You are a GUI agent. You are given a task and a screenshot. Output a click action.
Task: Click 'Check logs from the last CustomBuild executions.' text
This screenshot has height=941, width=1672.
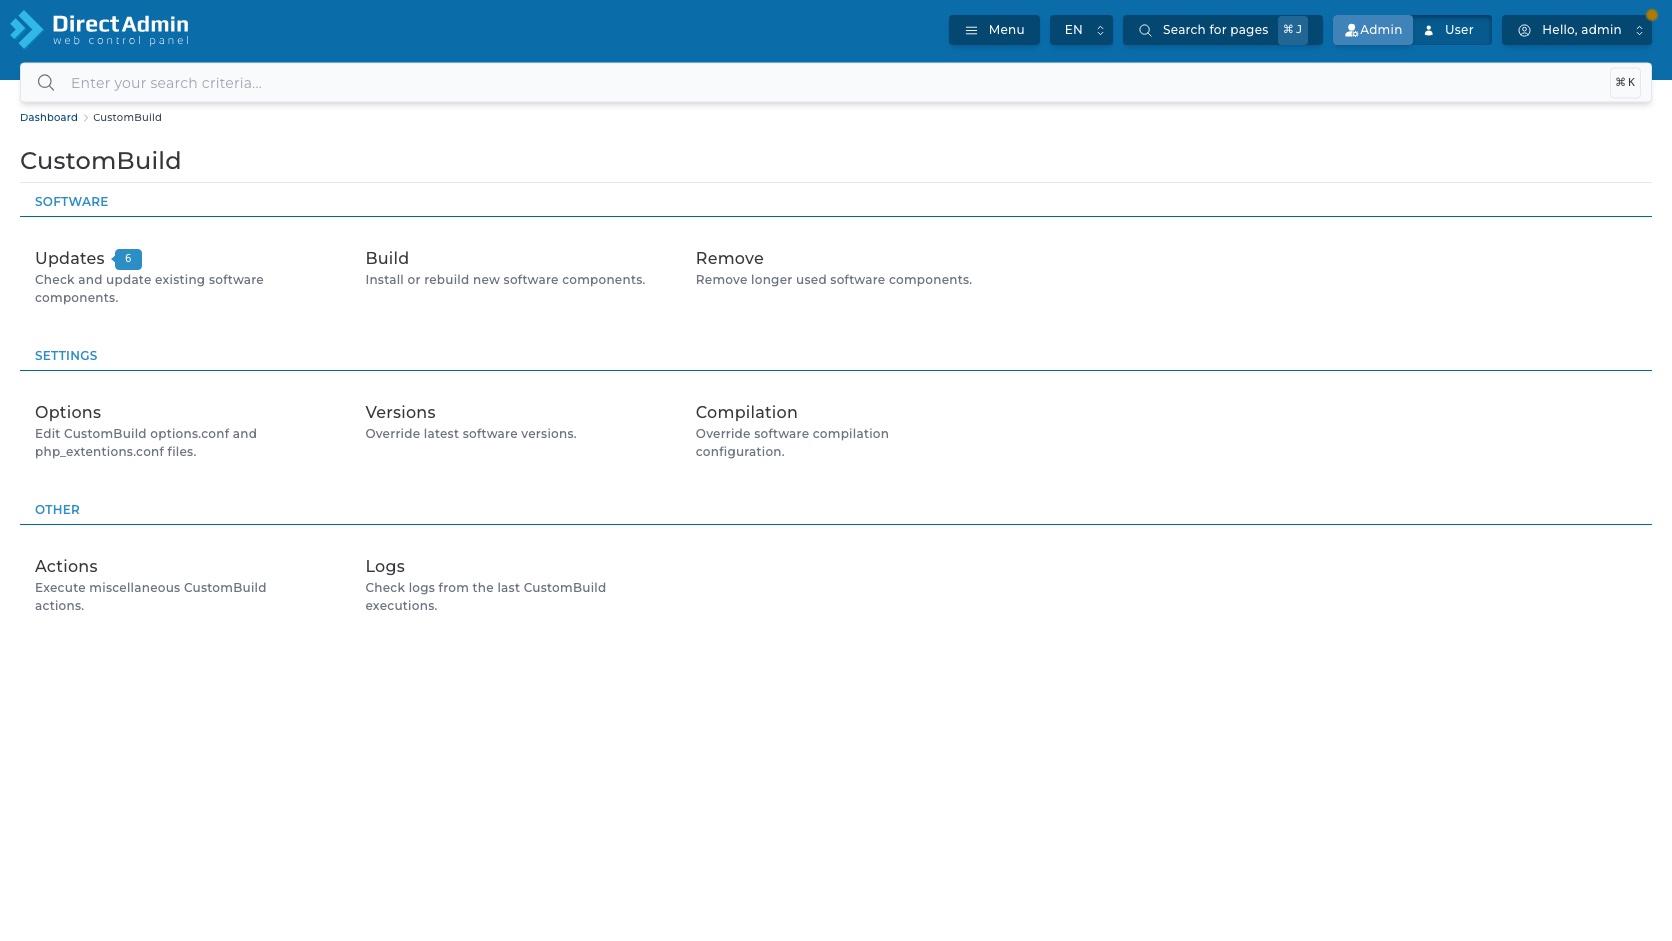tap(486, 597)
